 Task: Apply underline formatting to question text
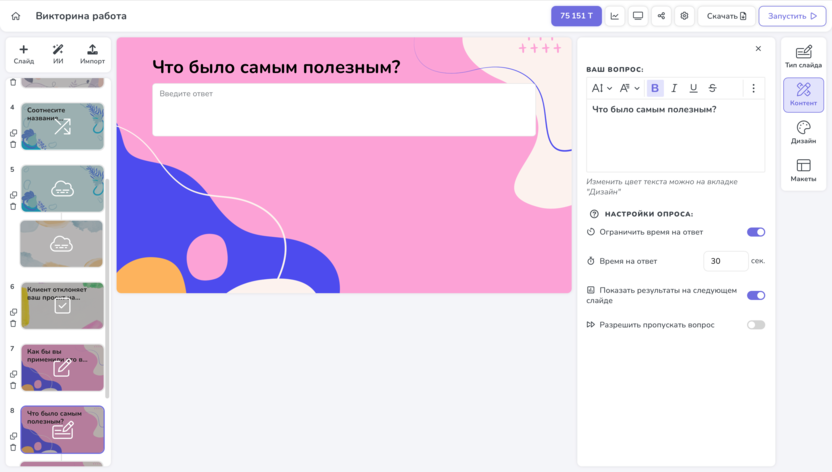(693, 88)
